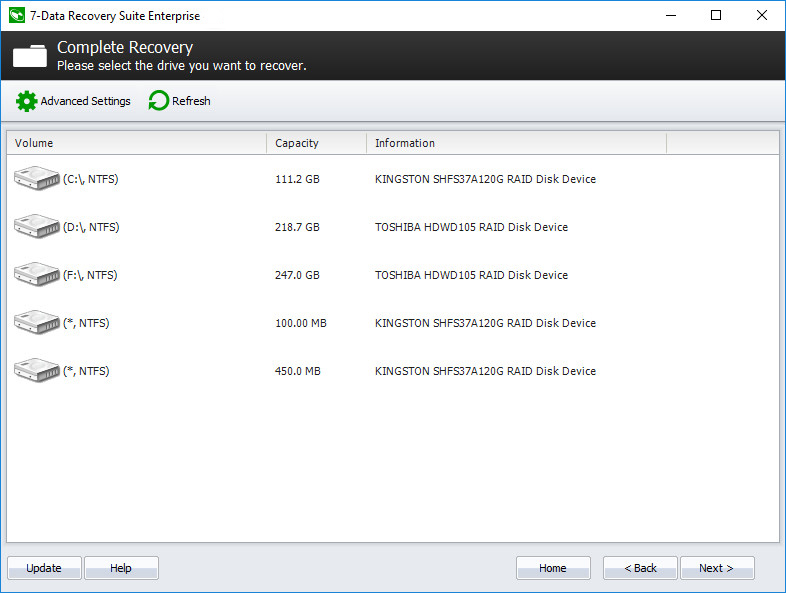The image size is (786, 593).
Task: Select the F:\ NTFS drive icon
Action: click(37, 275)
